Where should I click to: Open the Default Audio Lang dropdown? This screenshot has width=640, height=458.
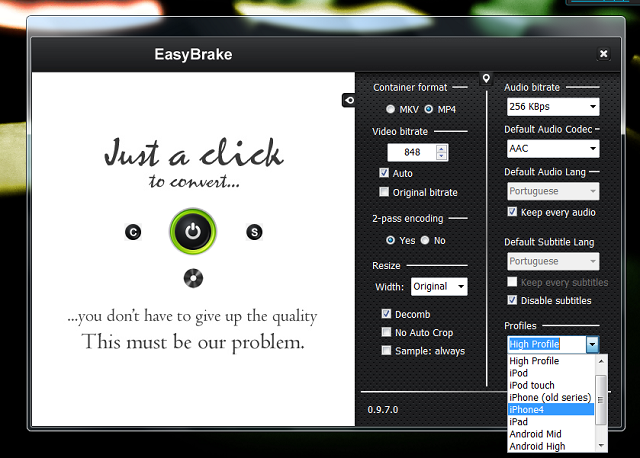point(553,191)
